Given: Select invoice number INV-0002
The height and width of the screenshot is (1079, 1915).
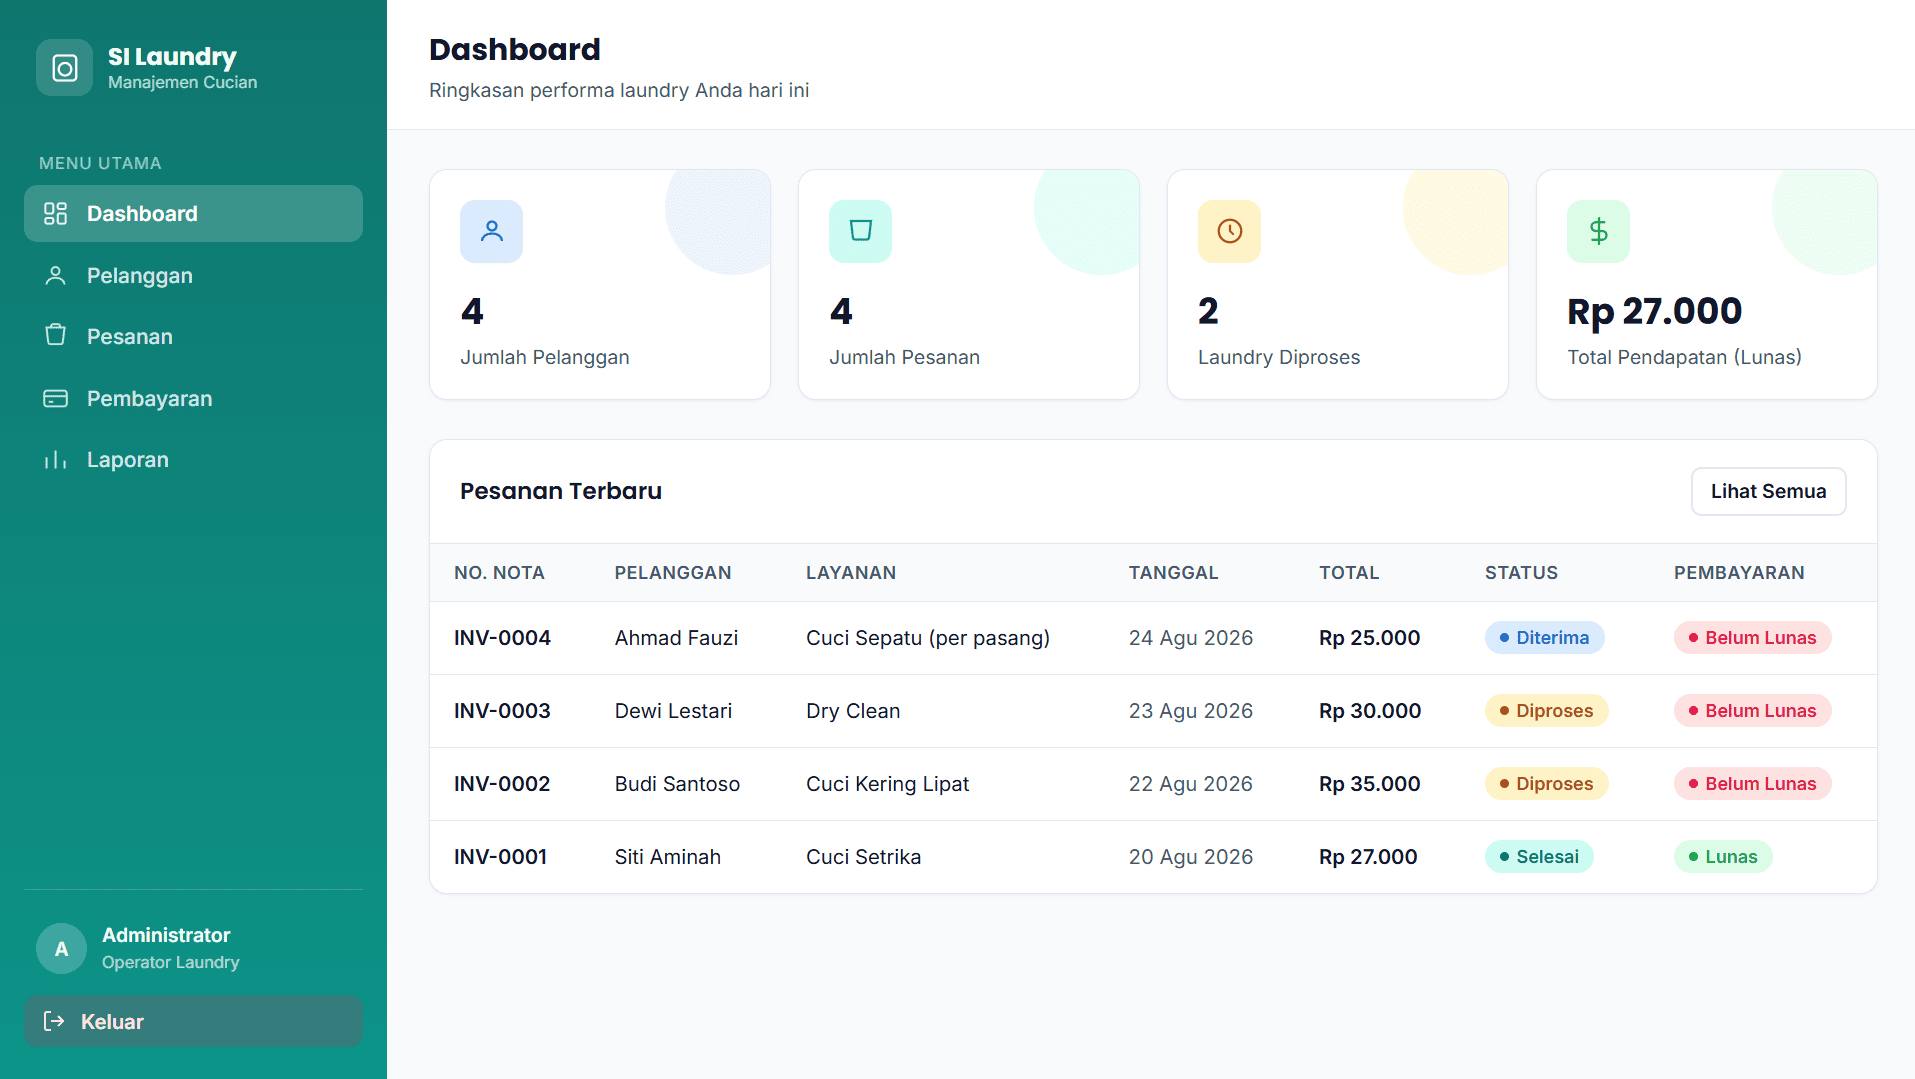Looking at the screenshot, I should 502,784.
